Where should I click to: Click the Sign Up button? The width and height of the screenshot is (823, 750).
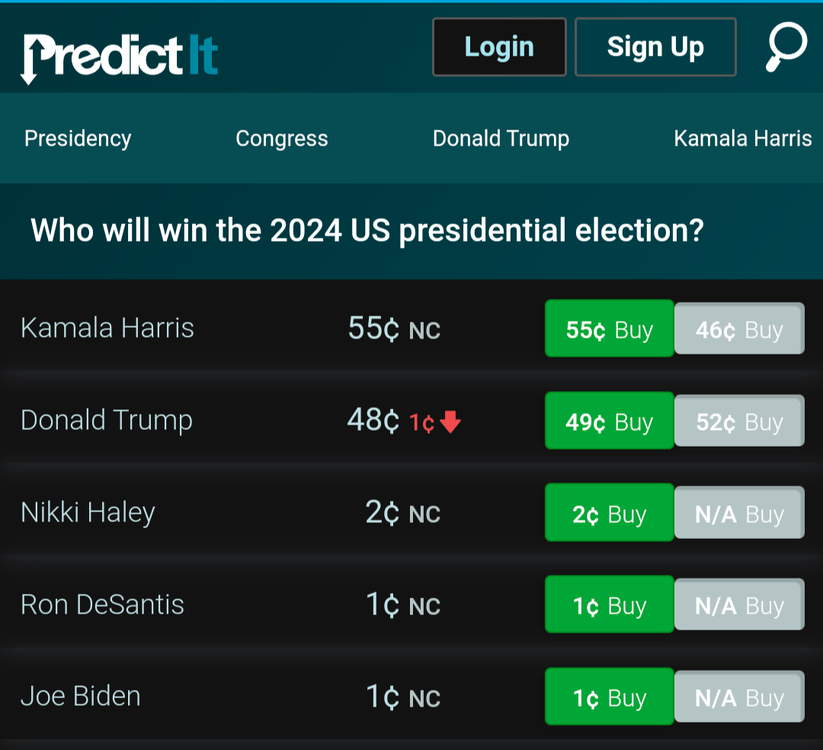(655, 47)
